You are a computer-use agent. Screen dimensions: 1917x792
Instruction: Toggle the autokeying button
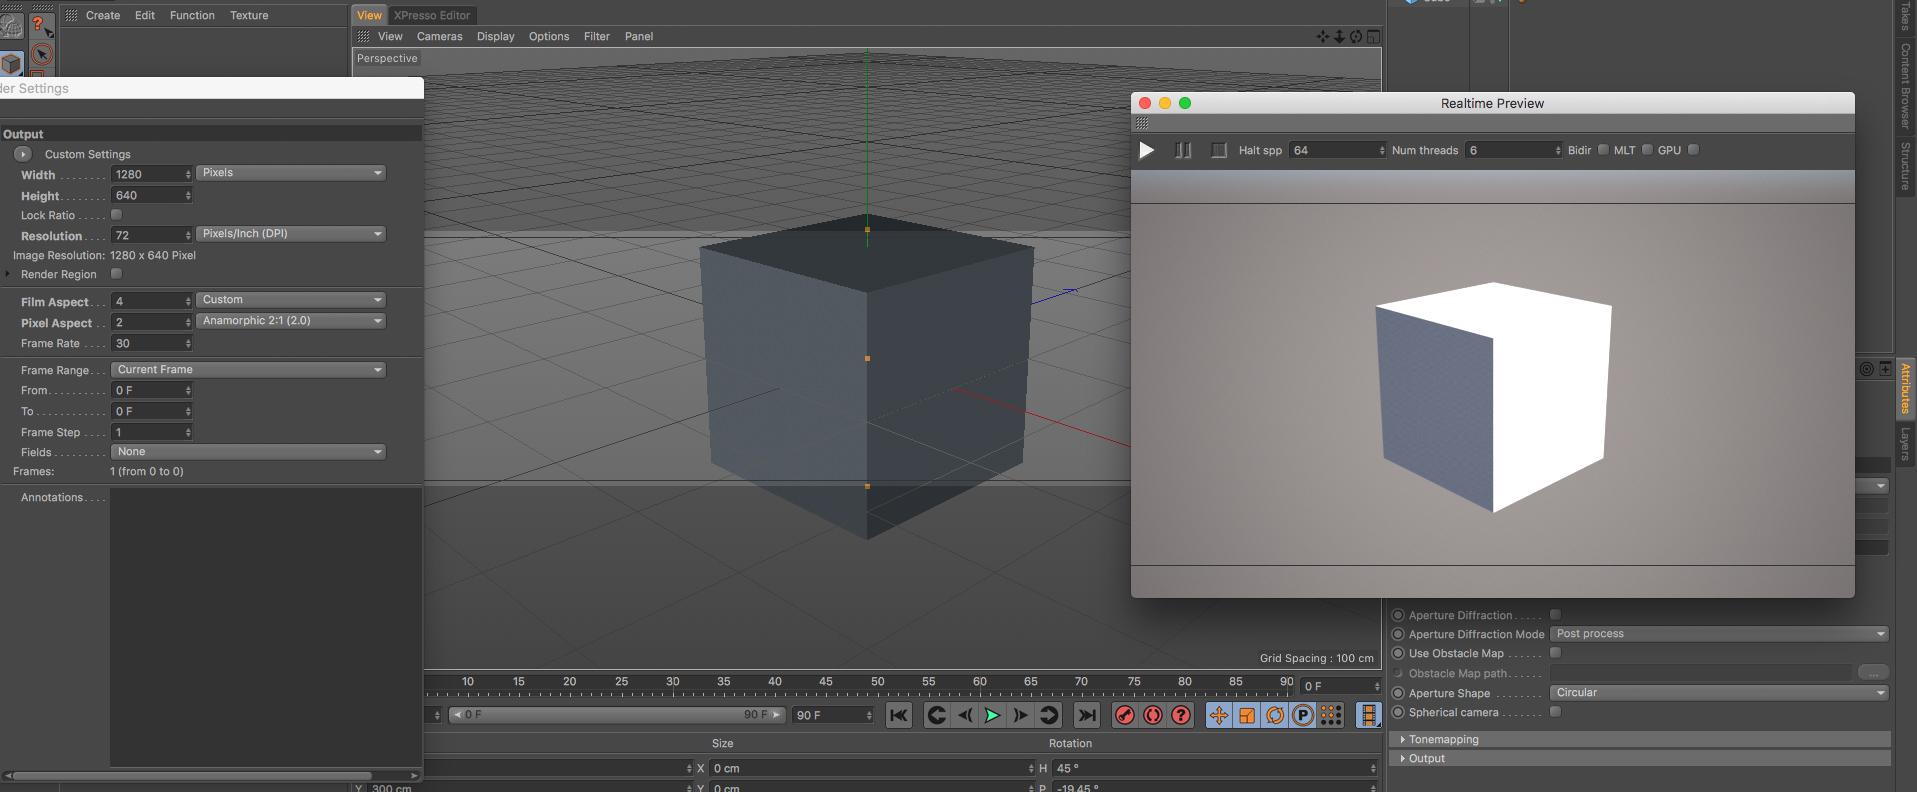click(x=1153, y=715)
